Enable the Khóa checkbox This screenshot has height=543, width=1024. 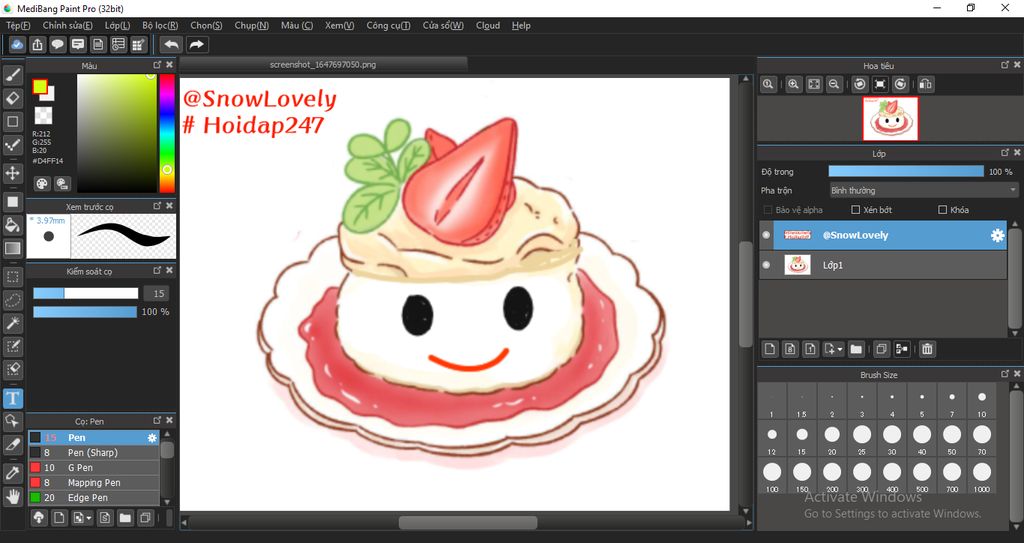point(942,210)
